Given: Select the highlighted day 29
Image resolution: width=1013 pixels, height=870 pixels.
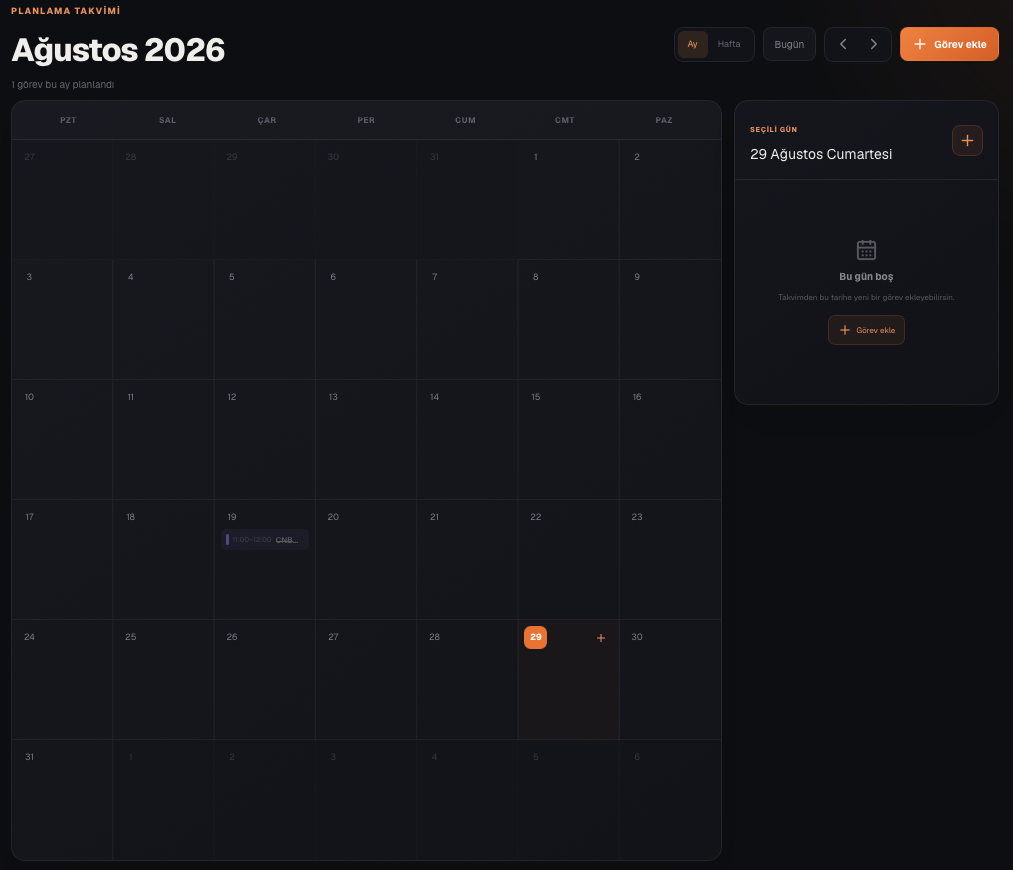Looking at the screenshot, I should 536,637.
